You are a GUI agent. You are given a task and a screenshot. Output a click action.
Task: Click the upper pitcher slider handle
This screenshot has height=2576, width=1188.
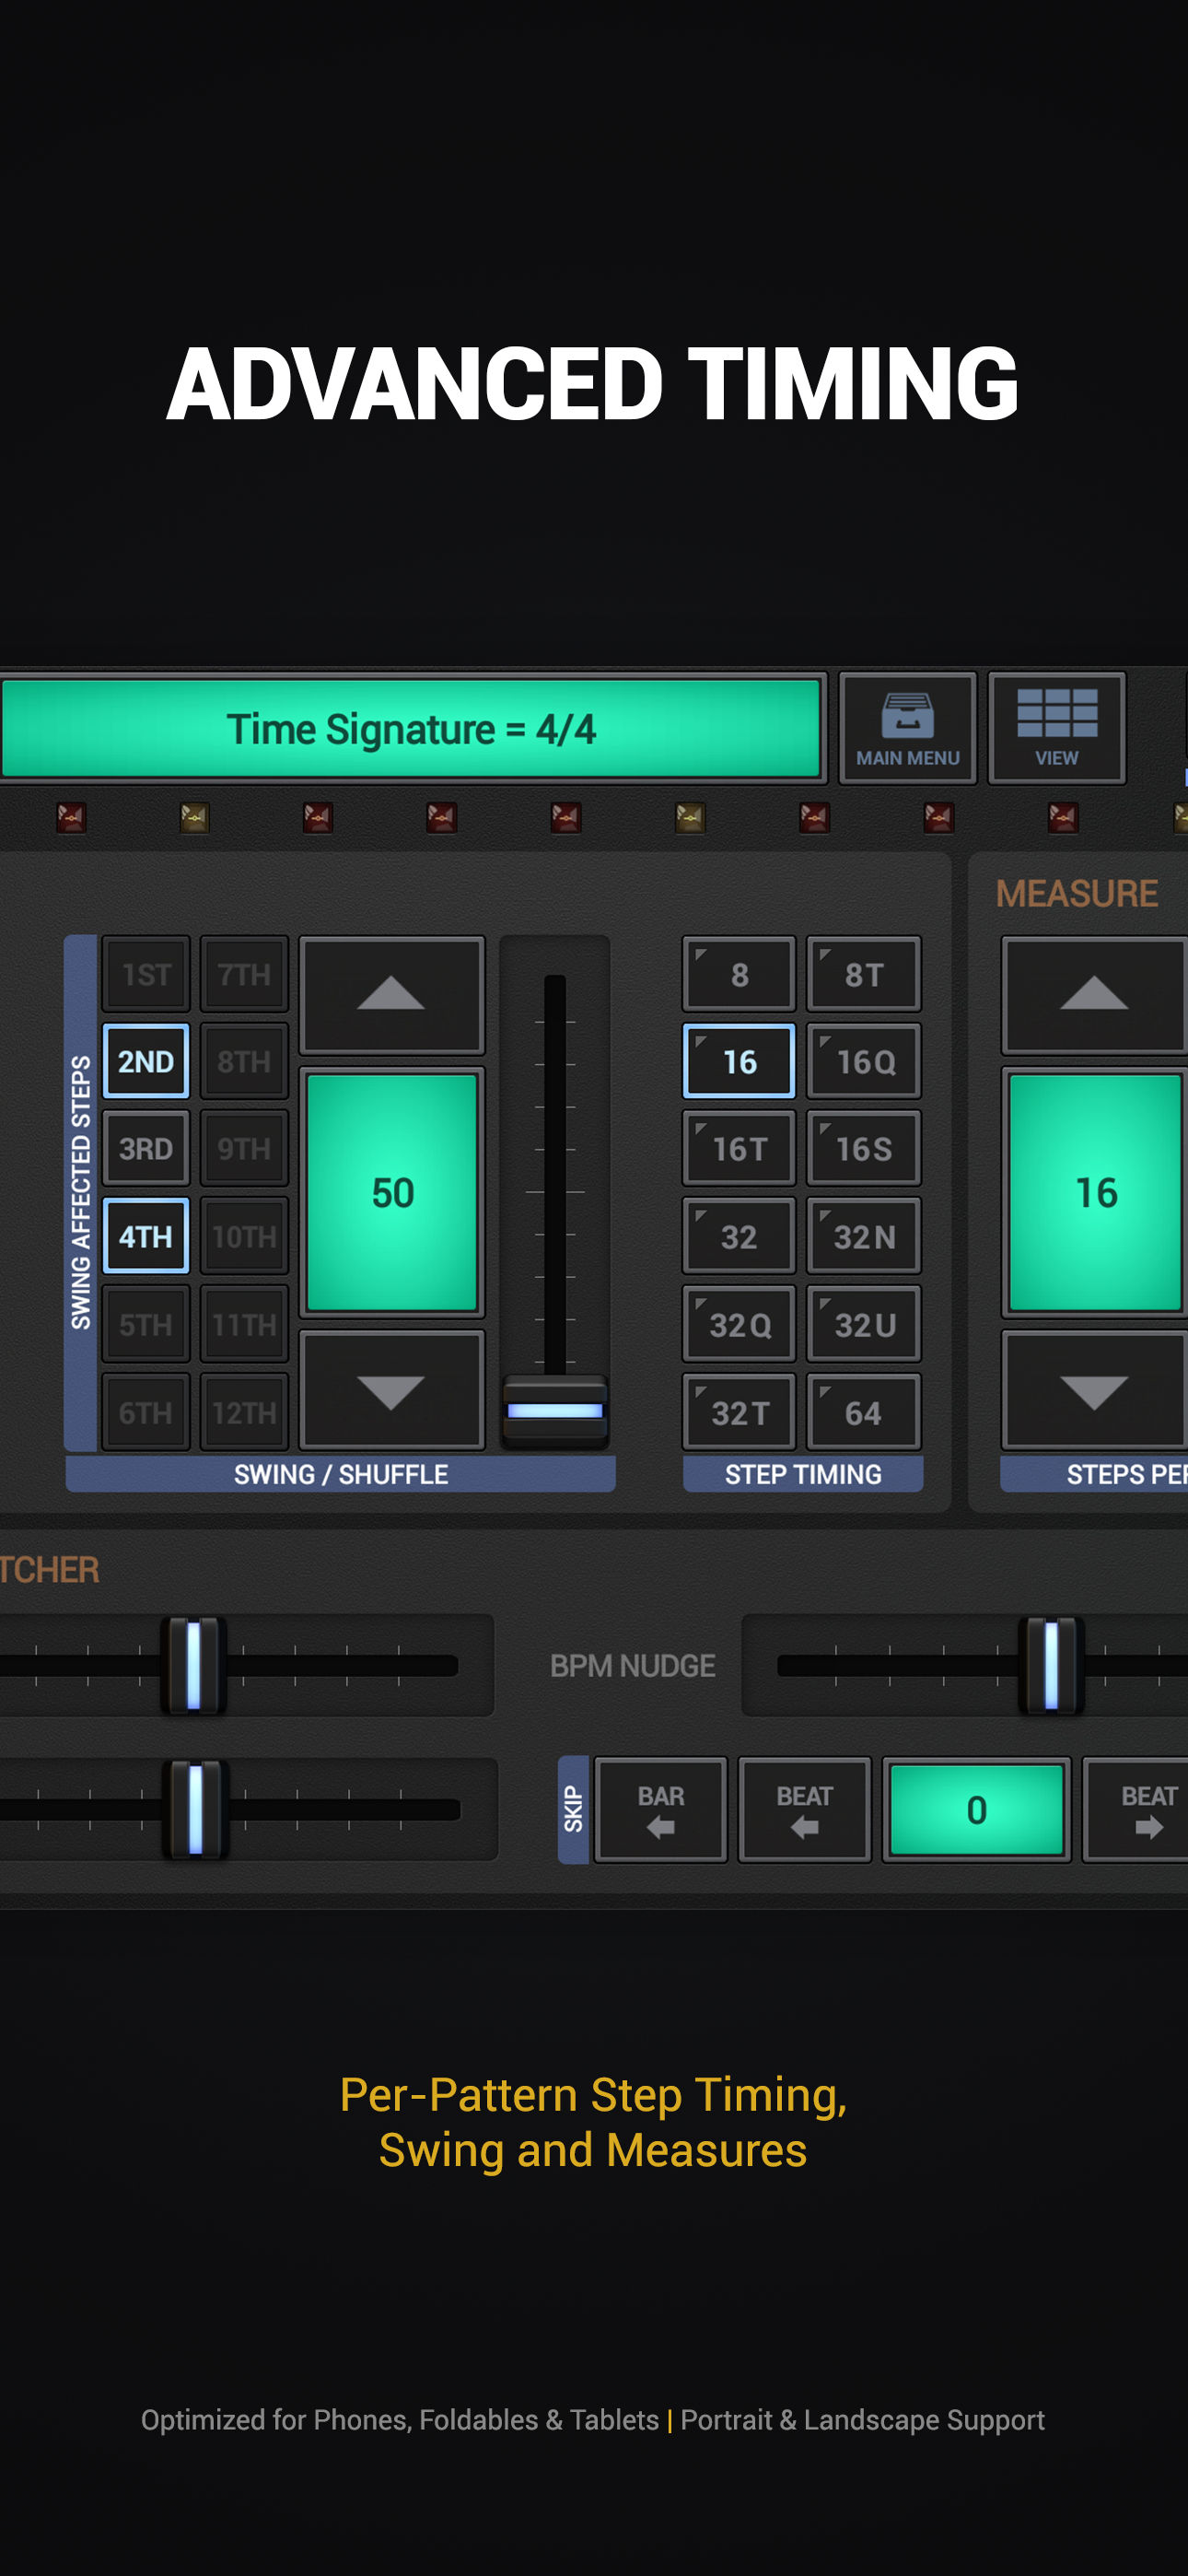194,1665
